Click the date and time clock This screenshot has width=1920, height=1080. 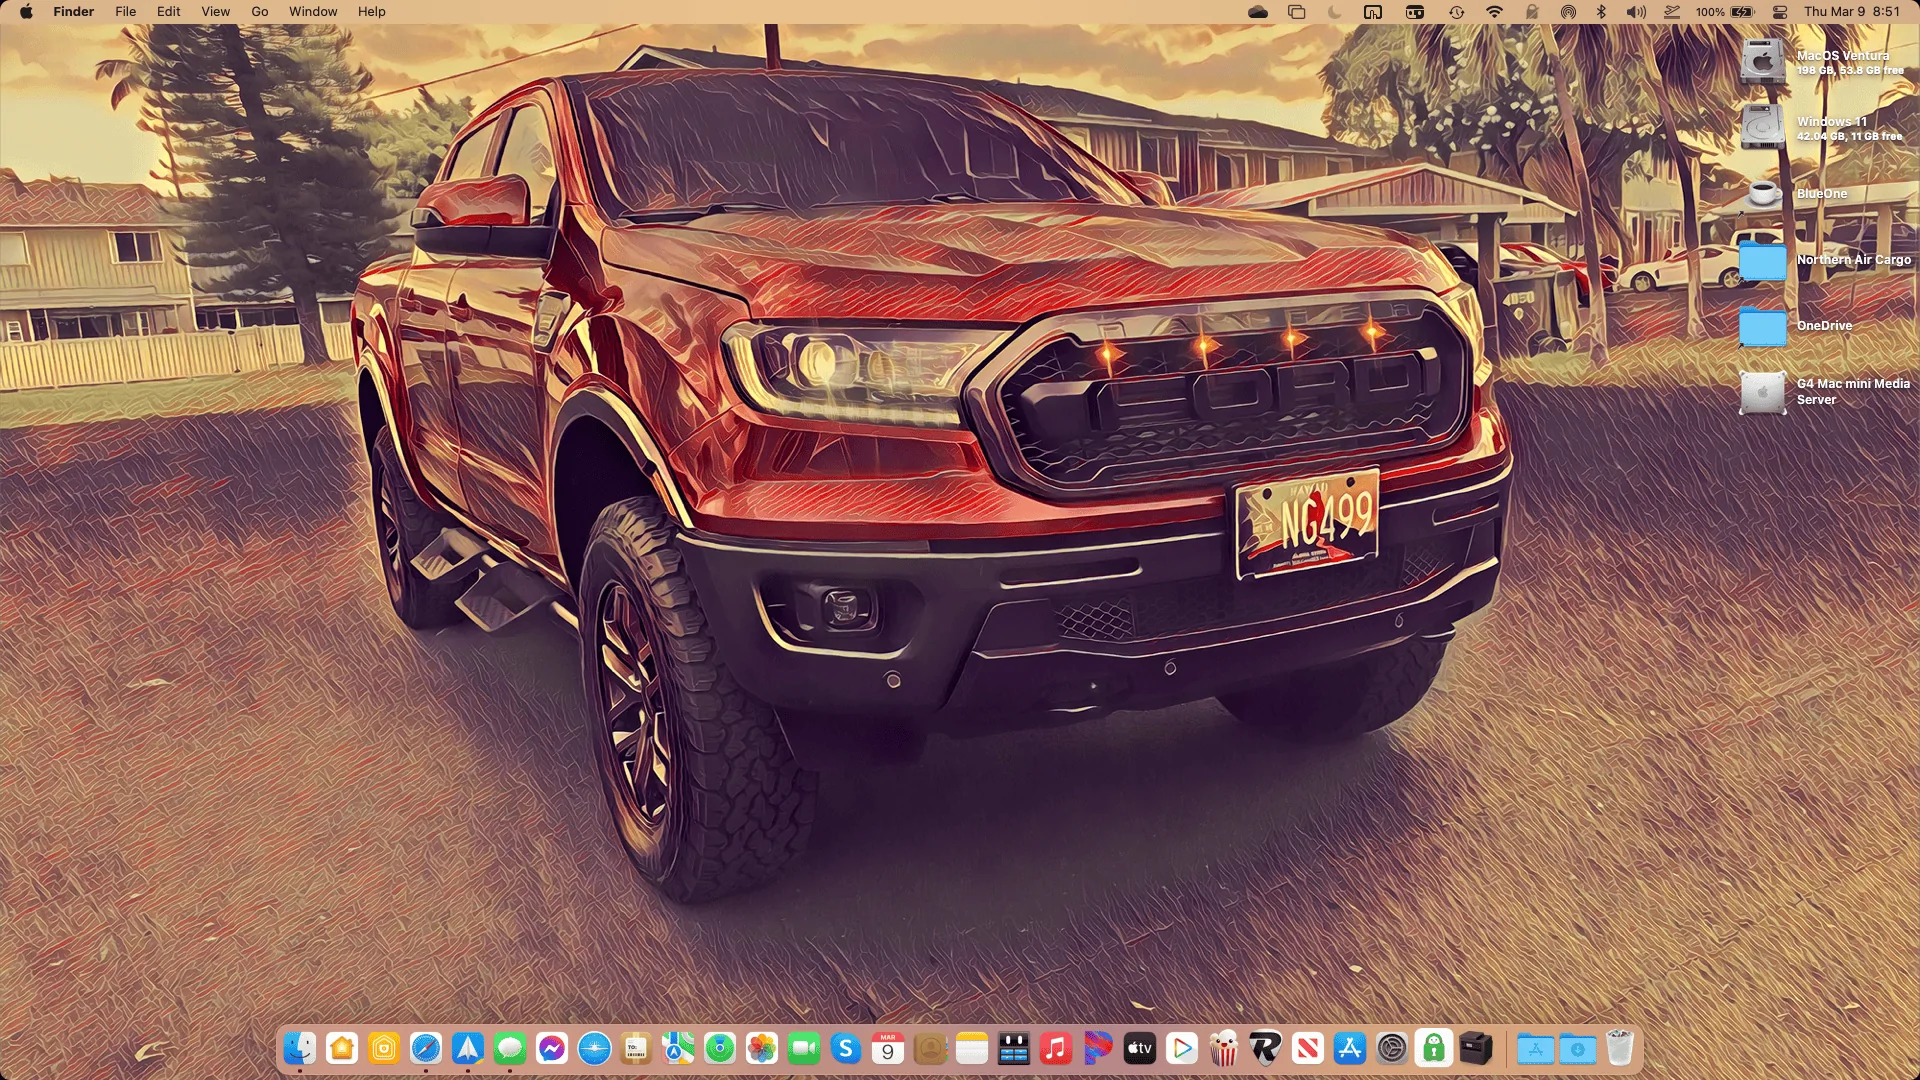pyautogui.click(x=1852, y=12)
